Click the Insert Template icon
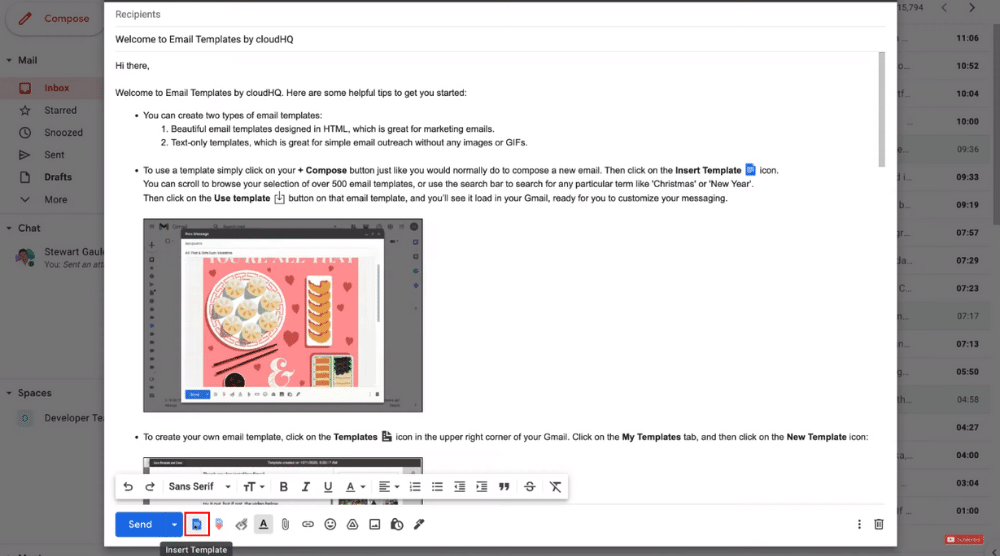 196,524
